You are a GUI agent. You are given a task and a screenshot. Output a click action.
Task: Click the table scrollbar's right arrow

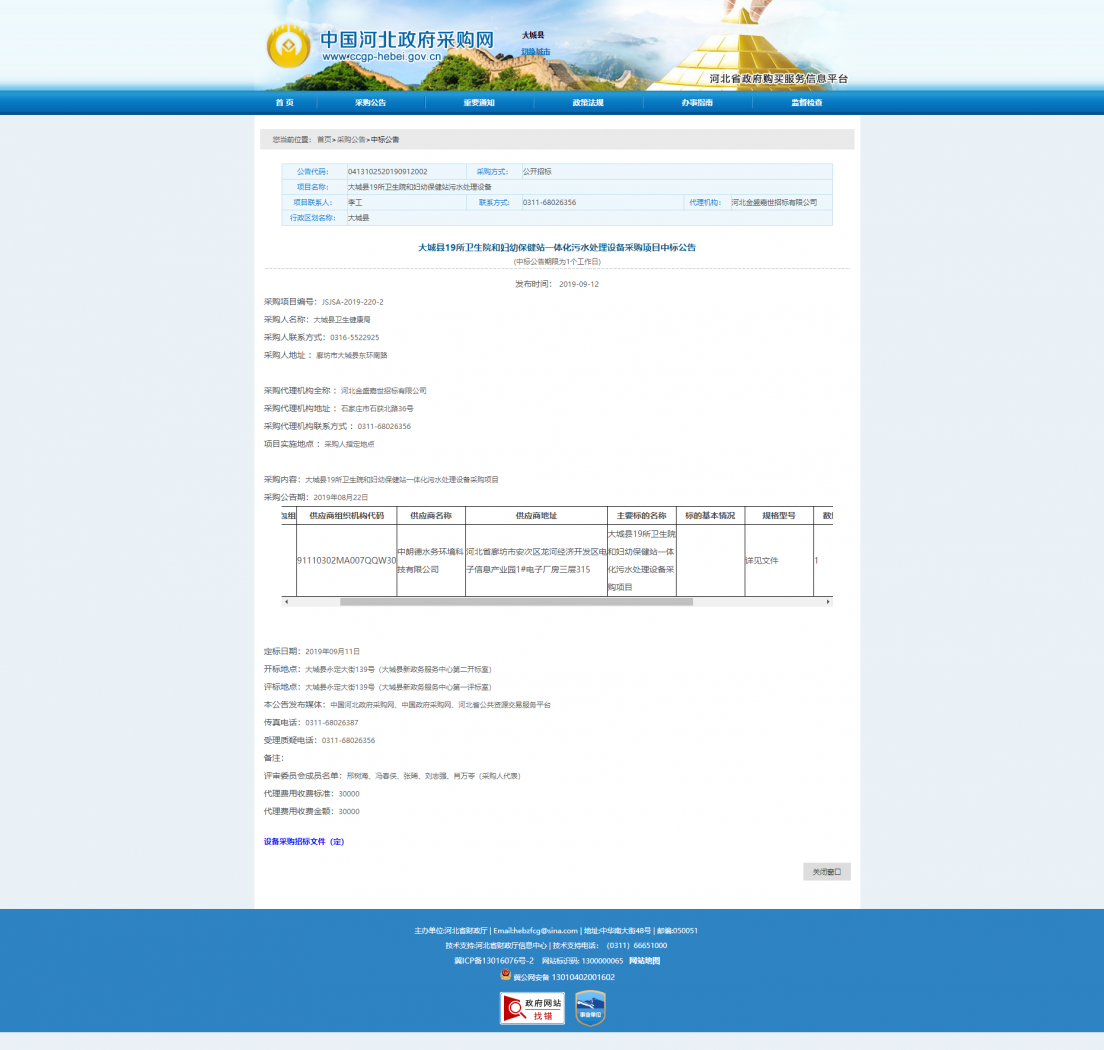[x=828, y=602]
